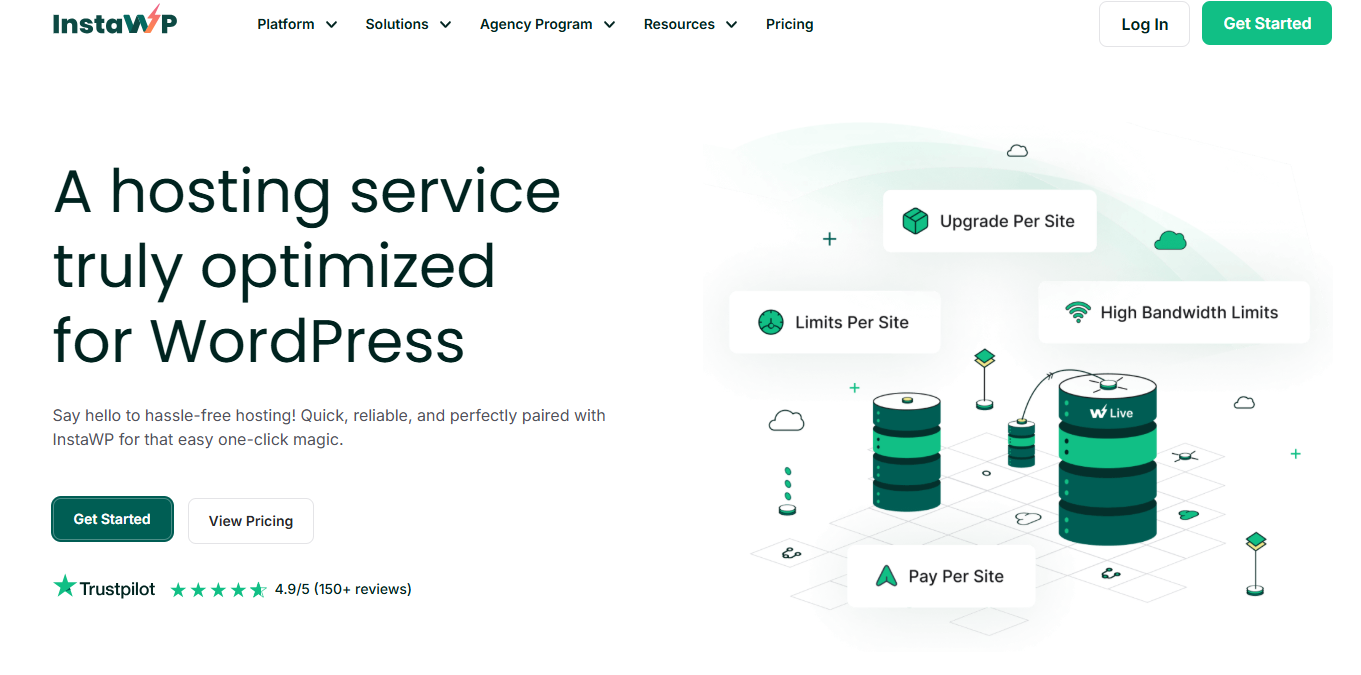Click the Upgrade Per Site box icon

915,221
